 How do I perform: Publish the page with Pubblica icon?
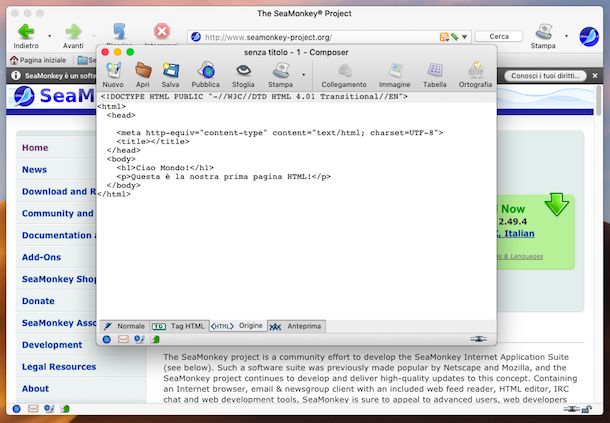click(205, 70)
